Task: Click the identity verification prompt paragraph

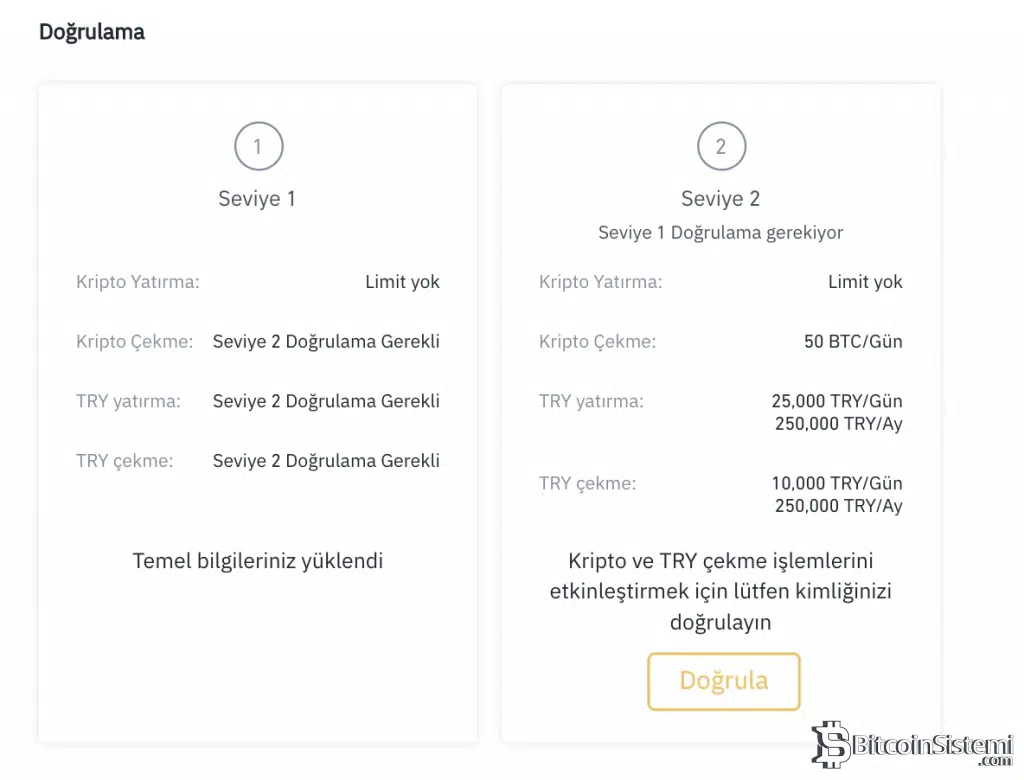Action: (720, 591)
